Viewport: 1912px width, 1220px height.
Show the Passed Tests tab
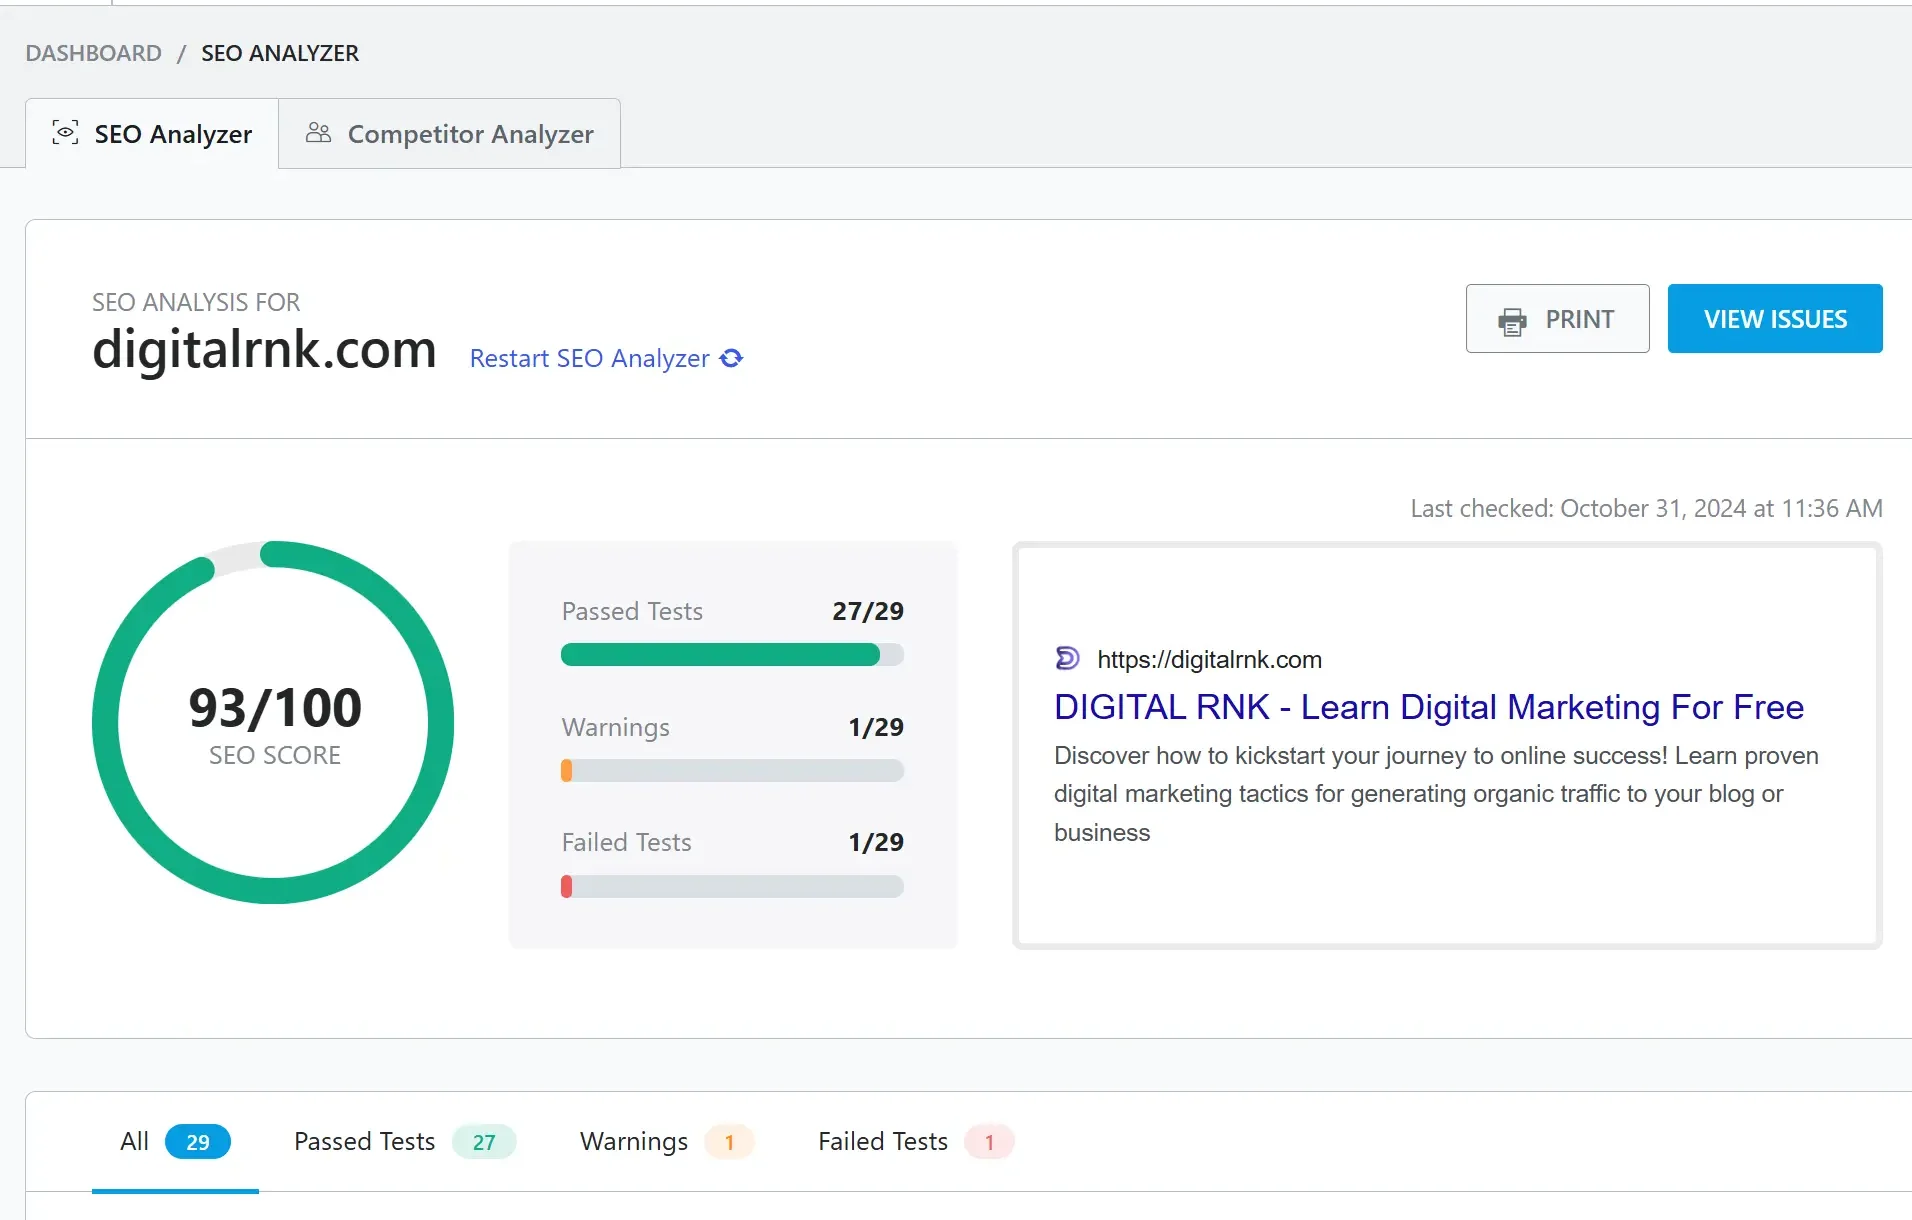[404, 1141]
